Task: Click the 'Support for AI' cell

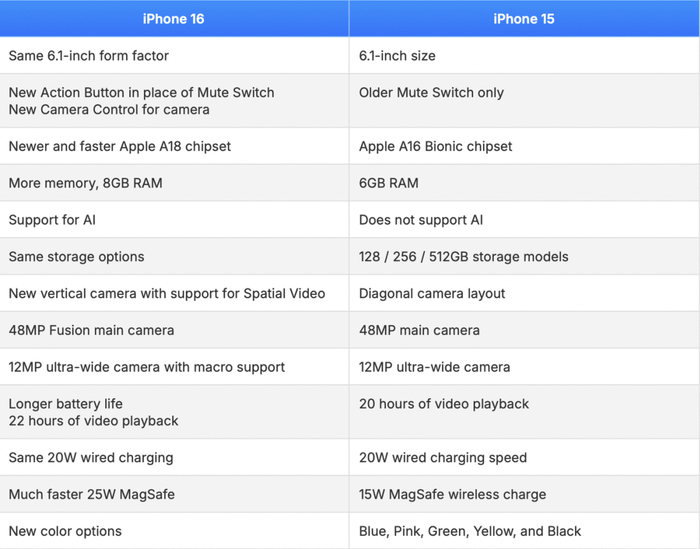Action: pyautogui.click(x=52, y=220)
